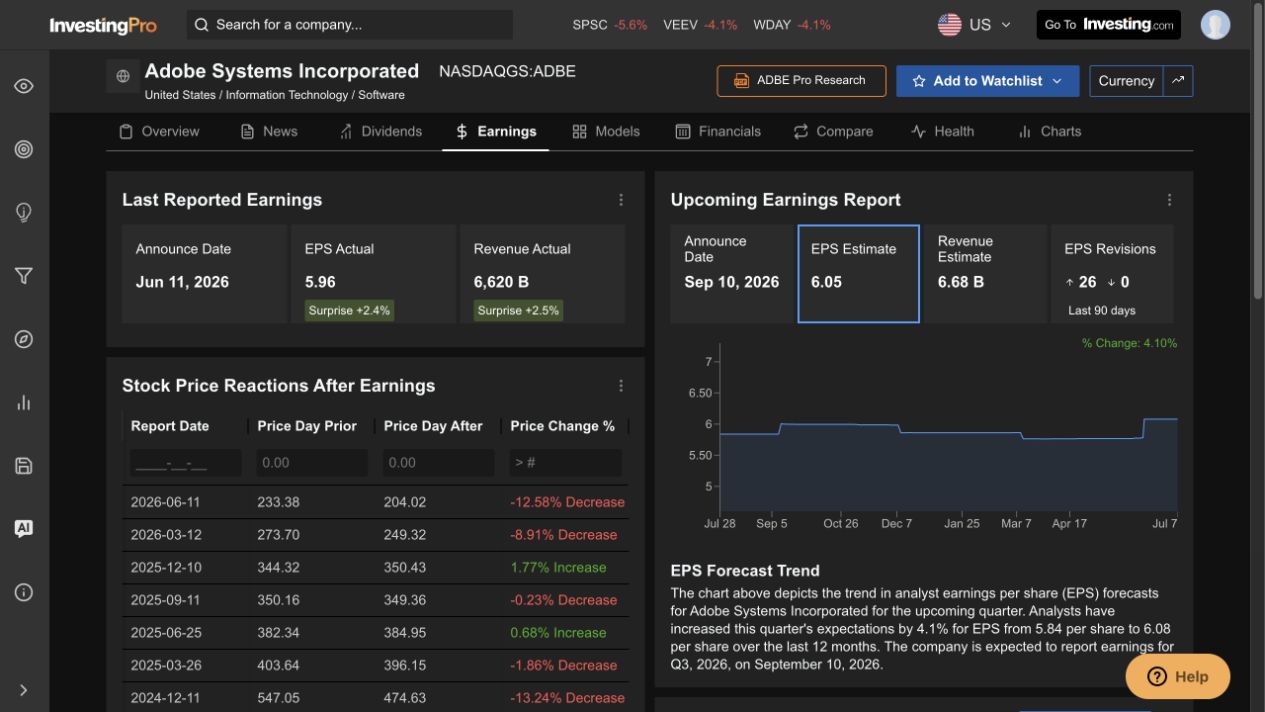The height and width of the screenshot is (712, 1265).
Task: Select the Earnings tab
Action: click(x=495, y=131)
